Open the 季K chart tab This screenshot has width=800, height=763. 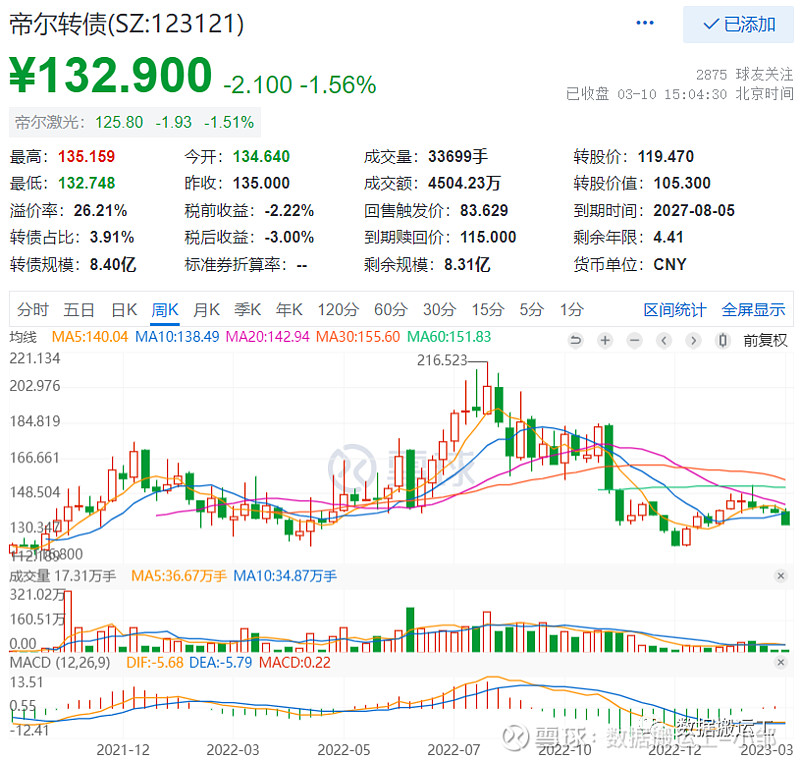click(x=247, y=309)
